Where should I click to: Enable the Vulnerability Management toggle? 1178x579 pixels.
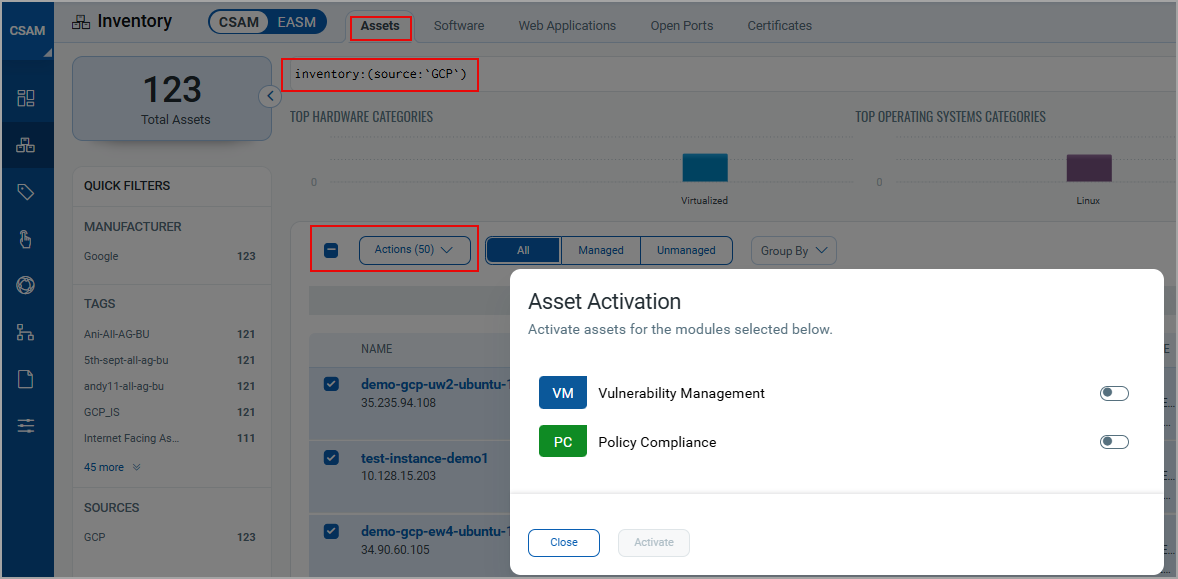1114,393
